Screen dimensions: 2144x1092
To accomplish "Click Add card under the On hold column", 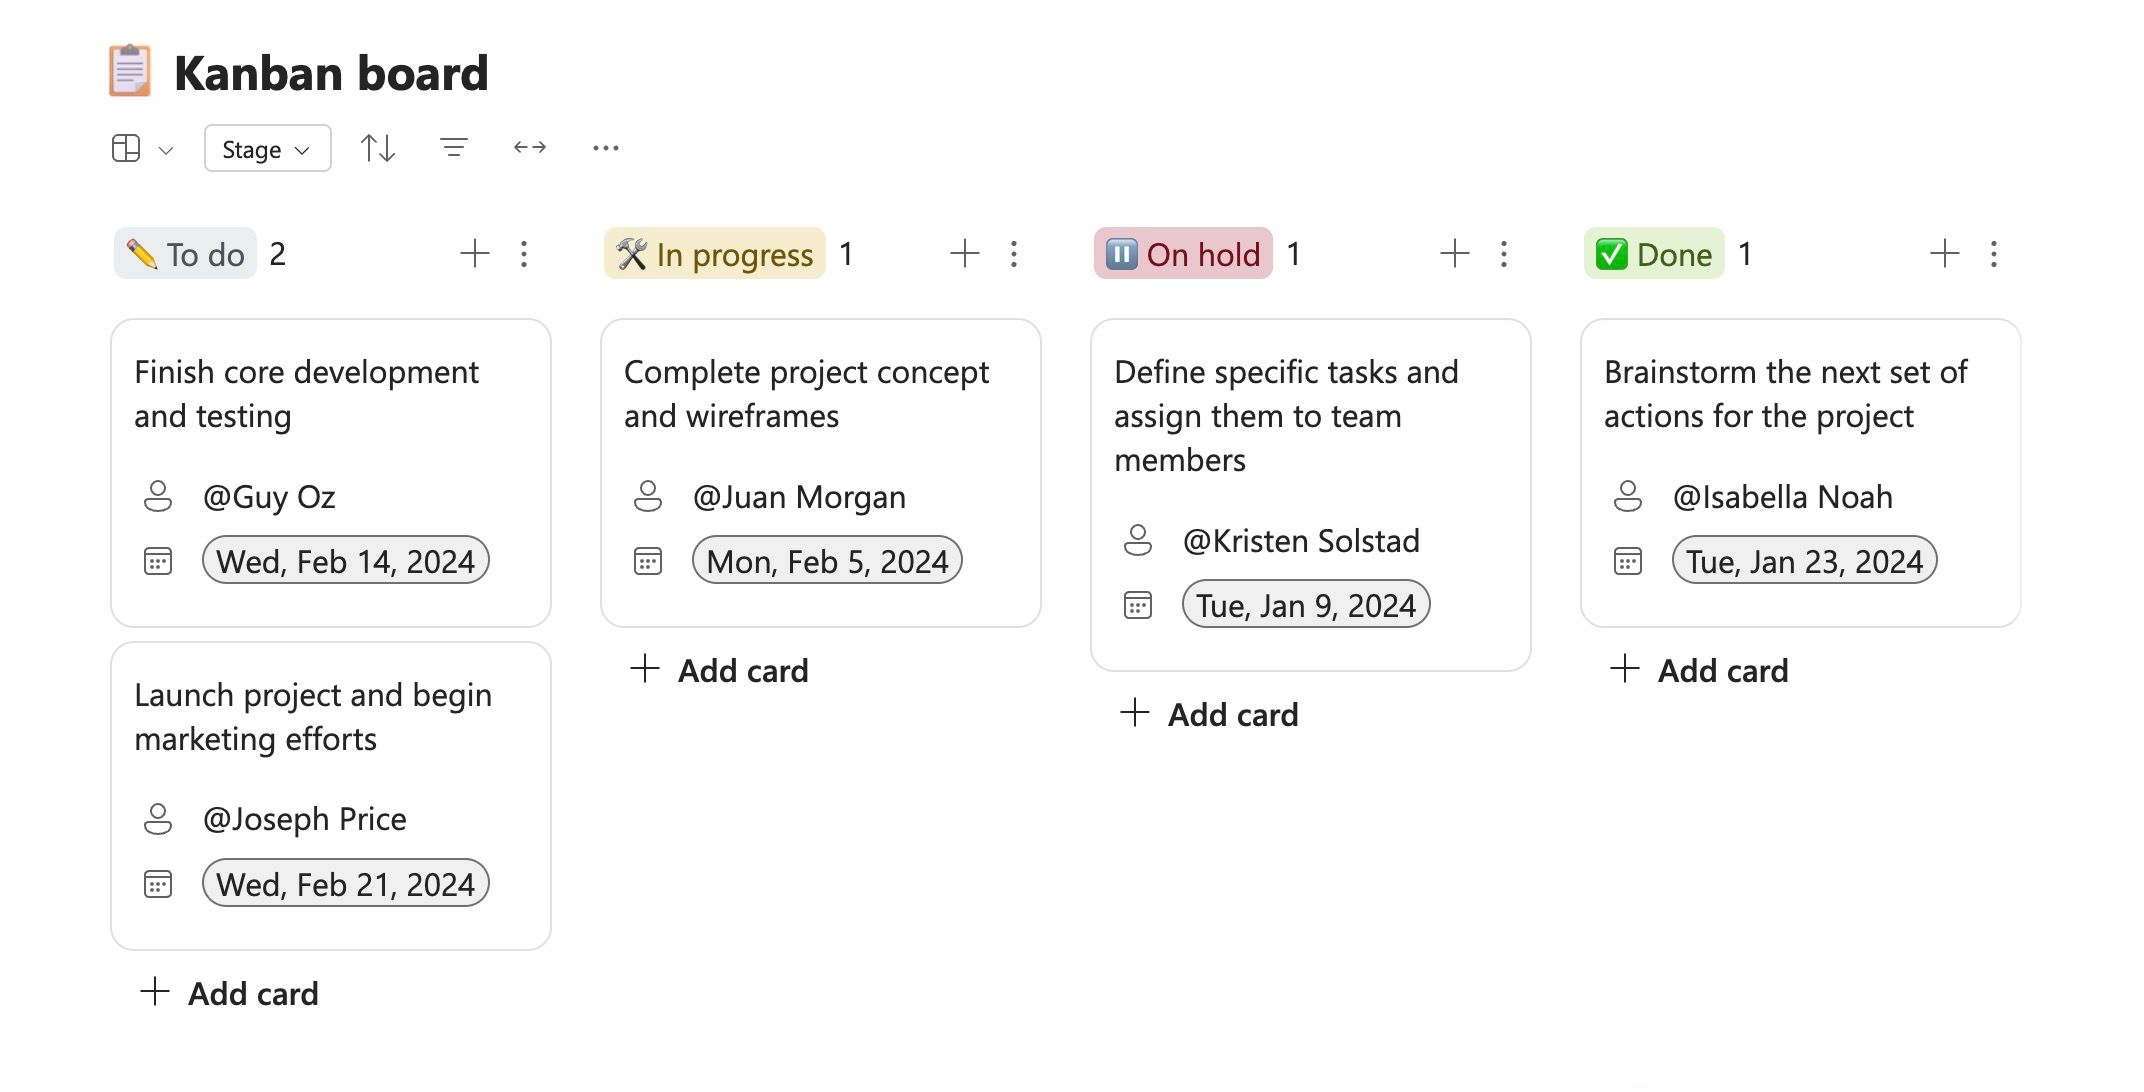I will pos(1209,714).
